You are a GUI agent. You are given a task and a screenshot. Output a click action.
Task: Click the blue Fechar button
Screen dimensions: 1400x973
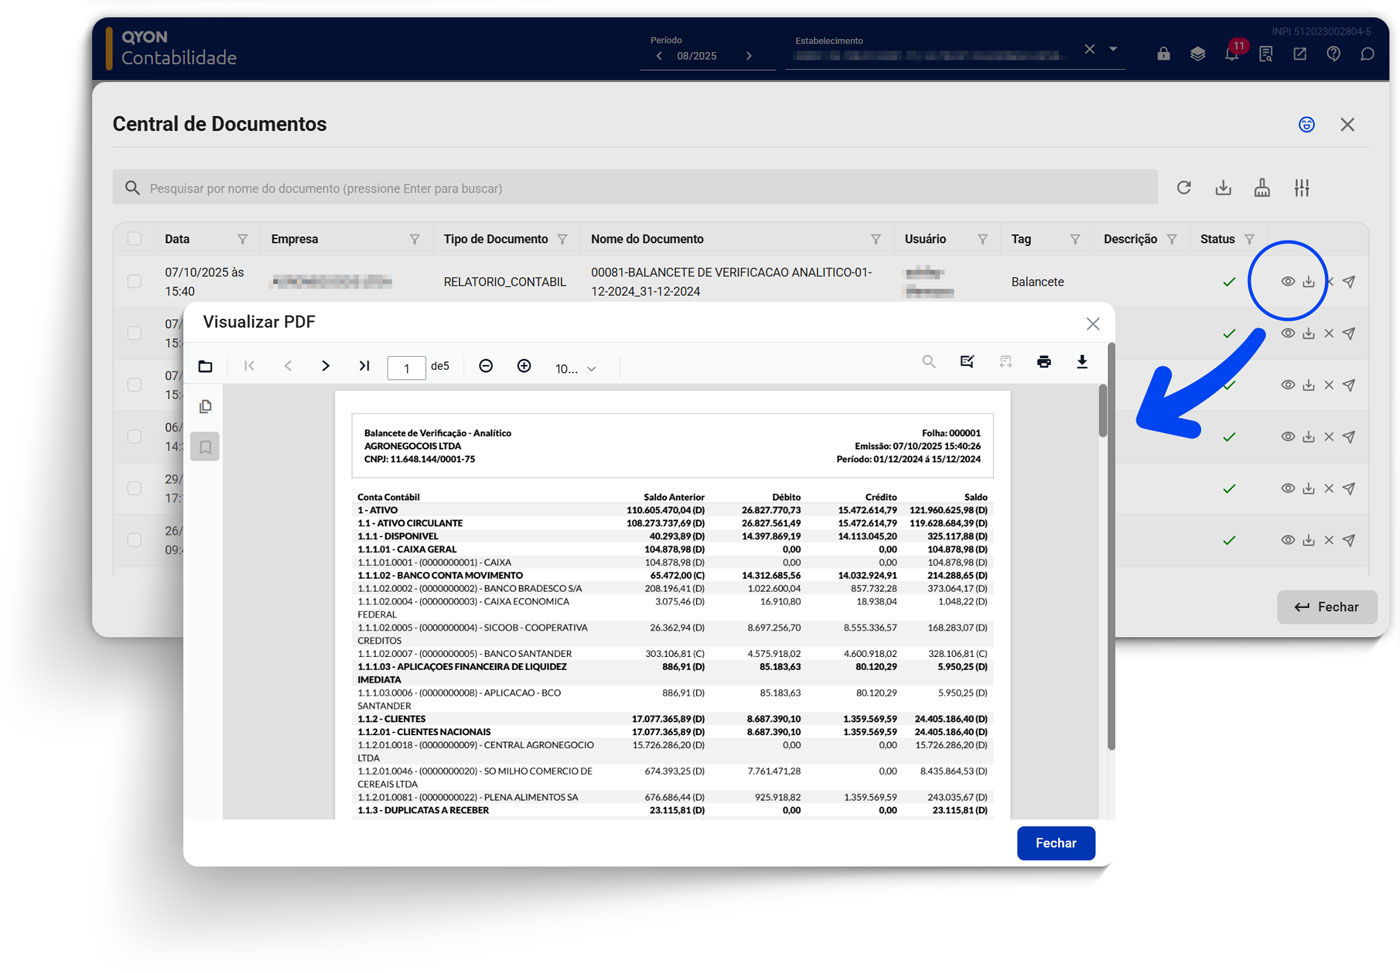pyautogui.click(x=1055, y=843)
